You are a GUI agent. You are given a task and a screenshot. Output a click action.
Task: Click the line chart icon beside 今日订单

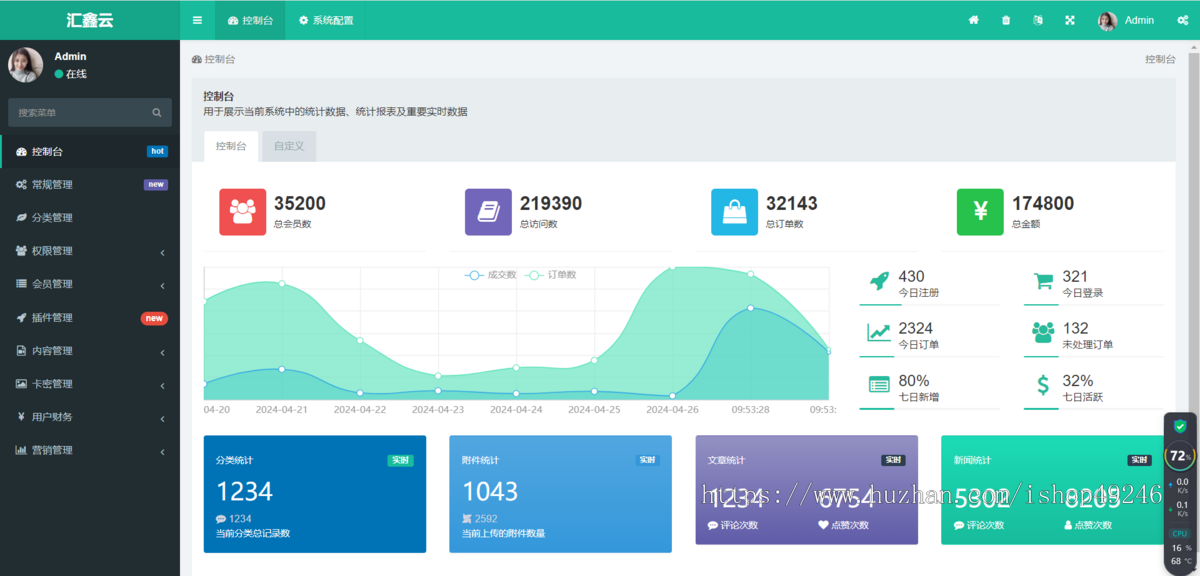click(x=879, y=333)
